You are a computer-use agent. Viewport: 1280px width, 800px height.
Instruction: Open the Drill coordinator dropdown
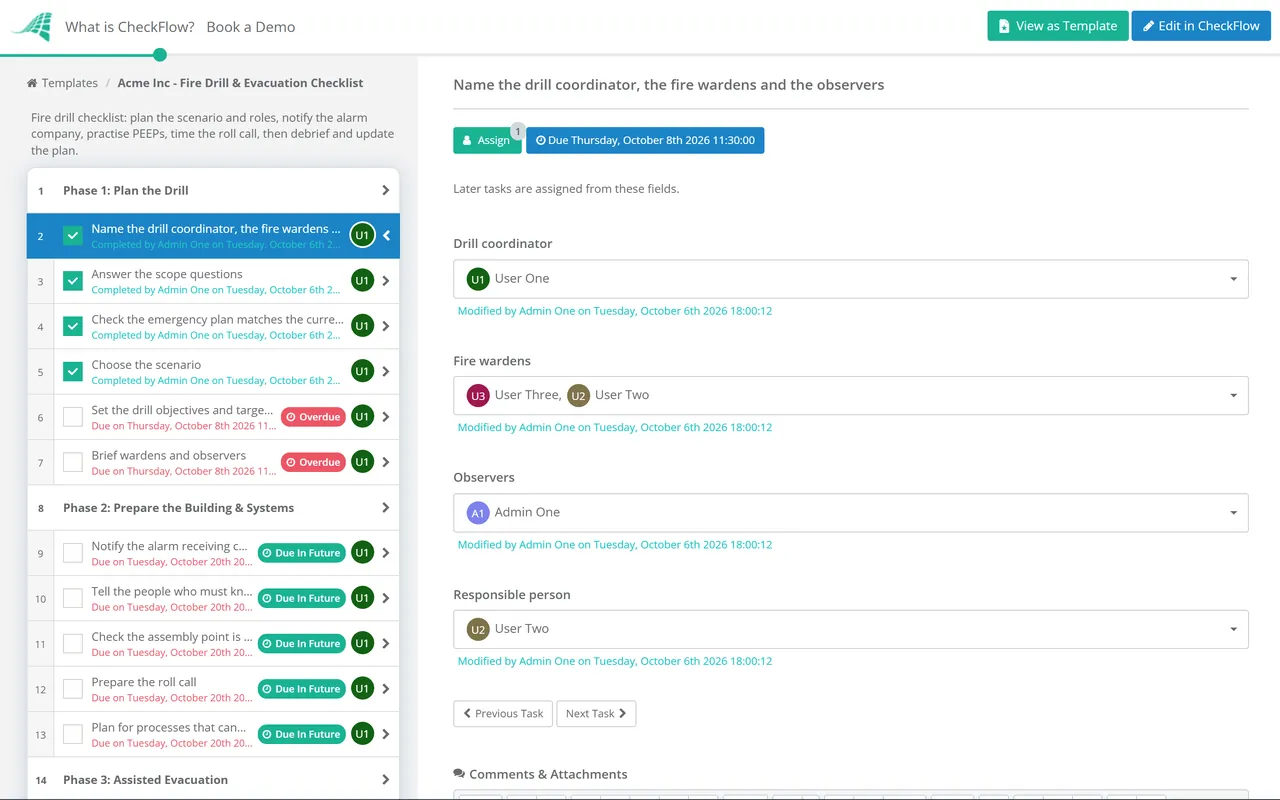tap(851, 279)
